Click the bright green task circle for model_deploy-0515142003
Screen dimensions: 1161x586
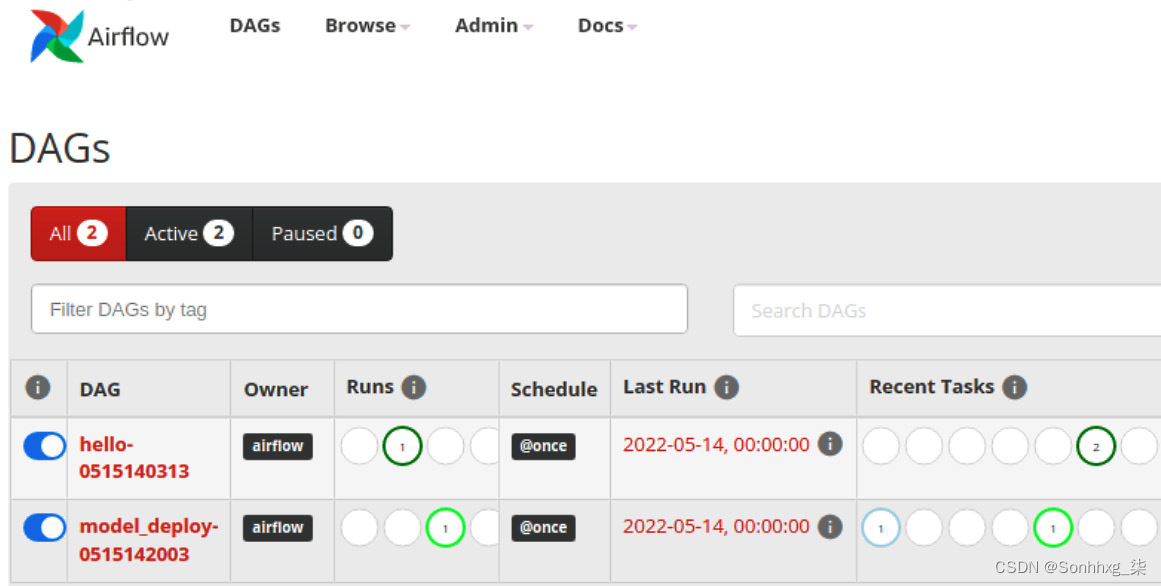pos(1053,527)
